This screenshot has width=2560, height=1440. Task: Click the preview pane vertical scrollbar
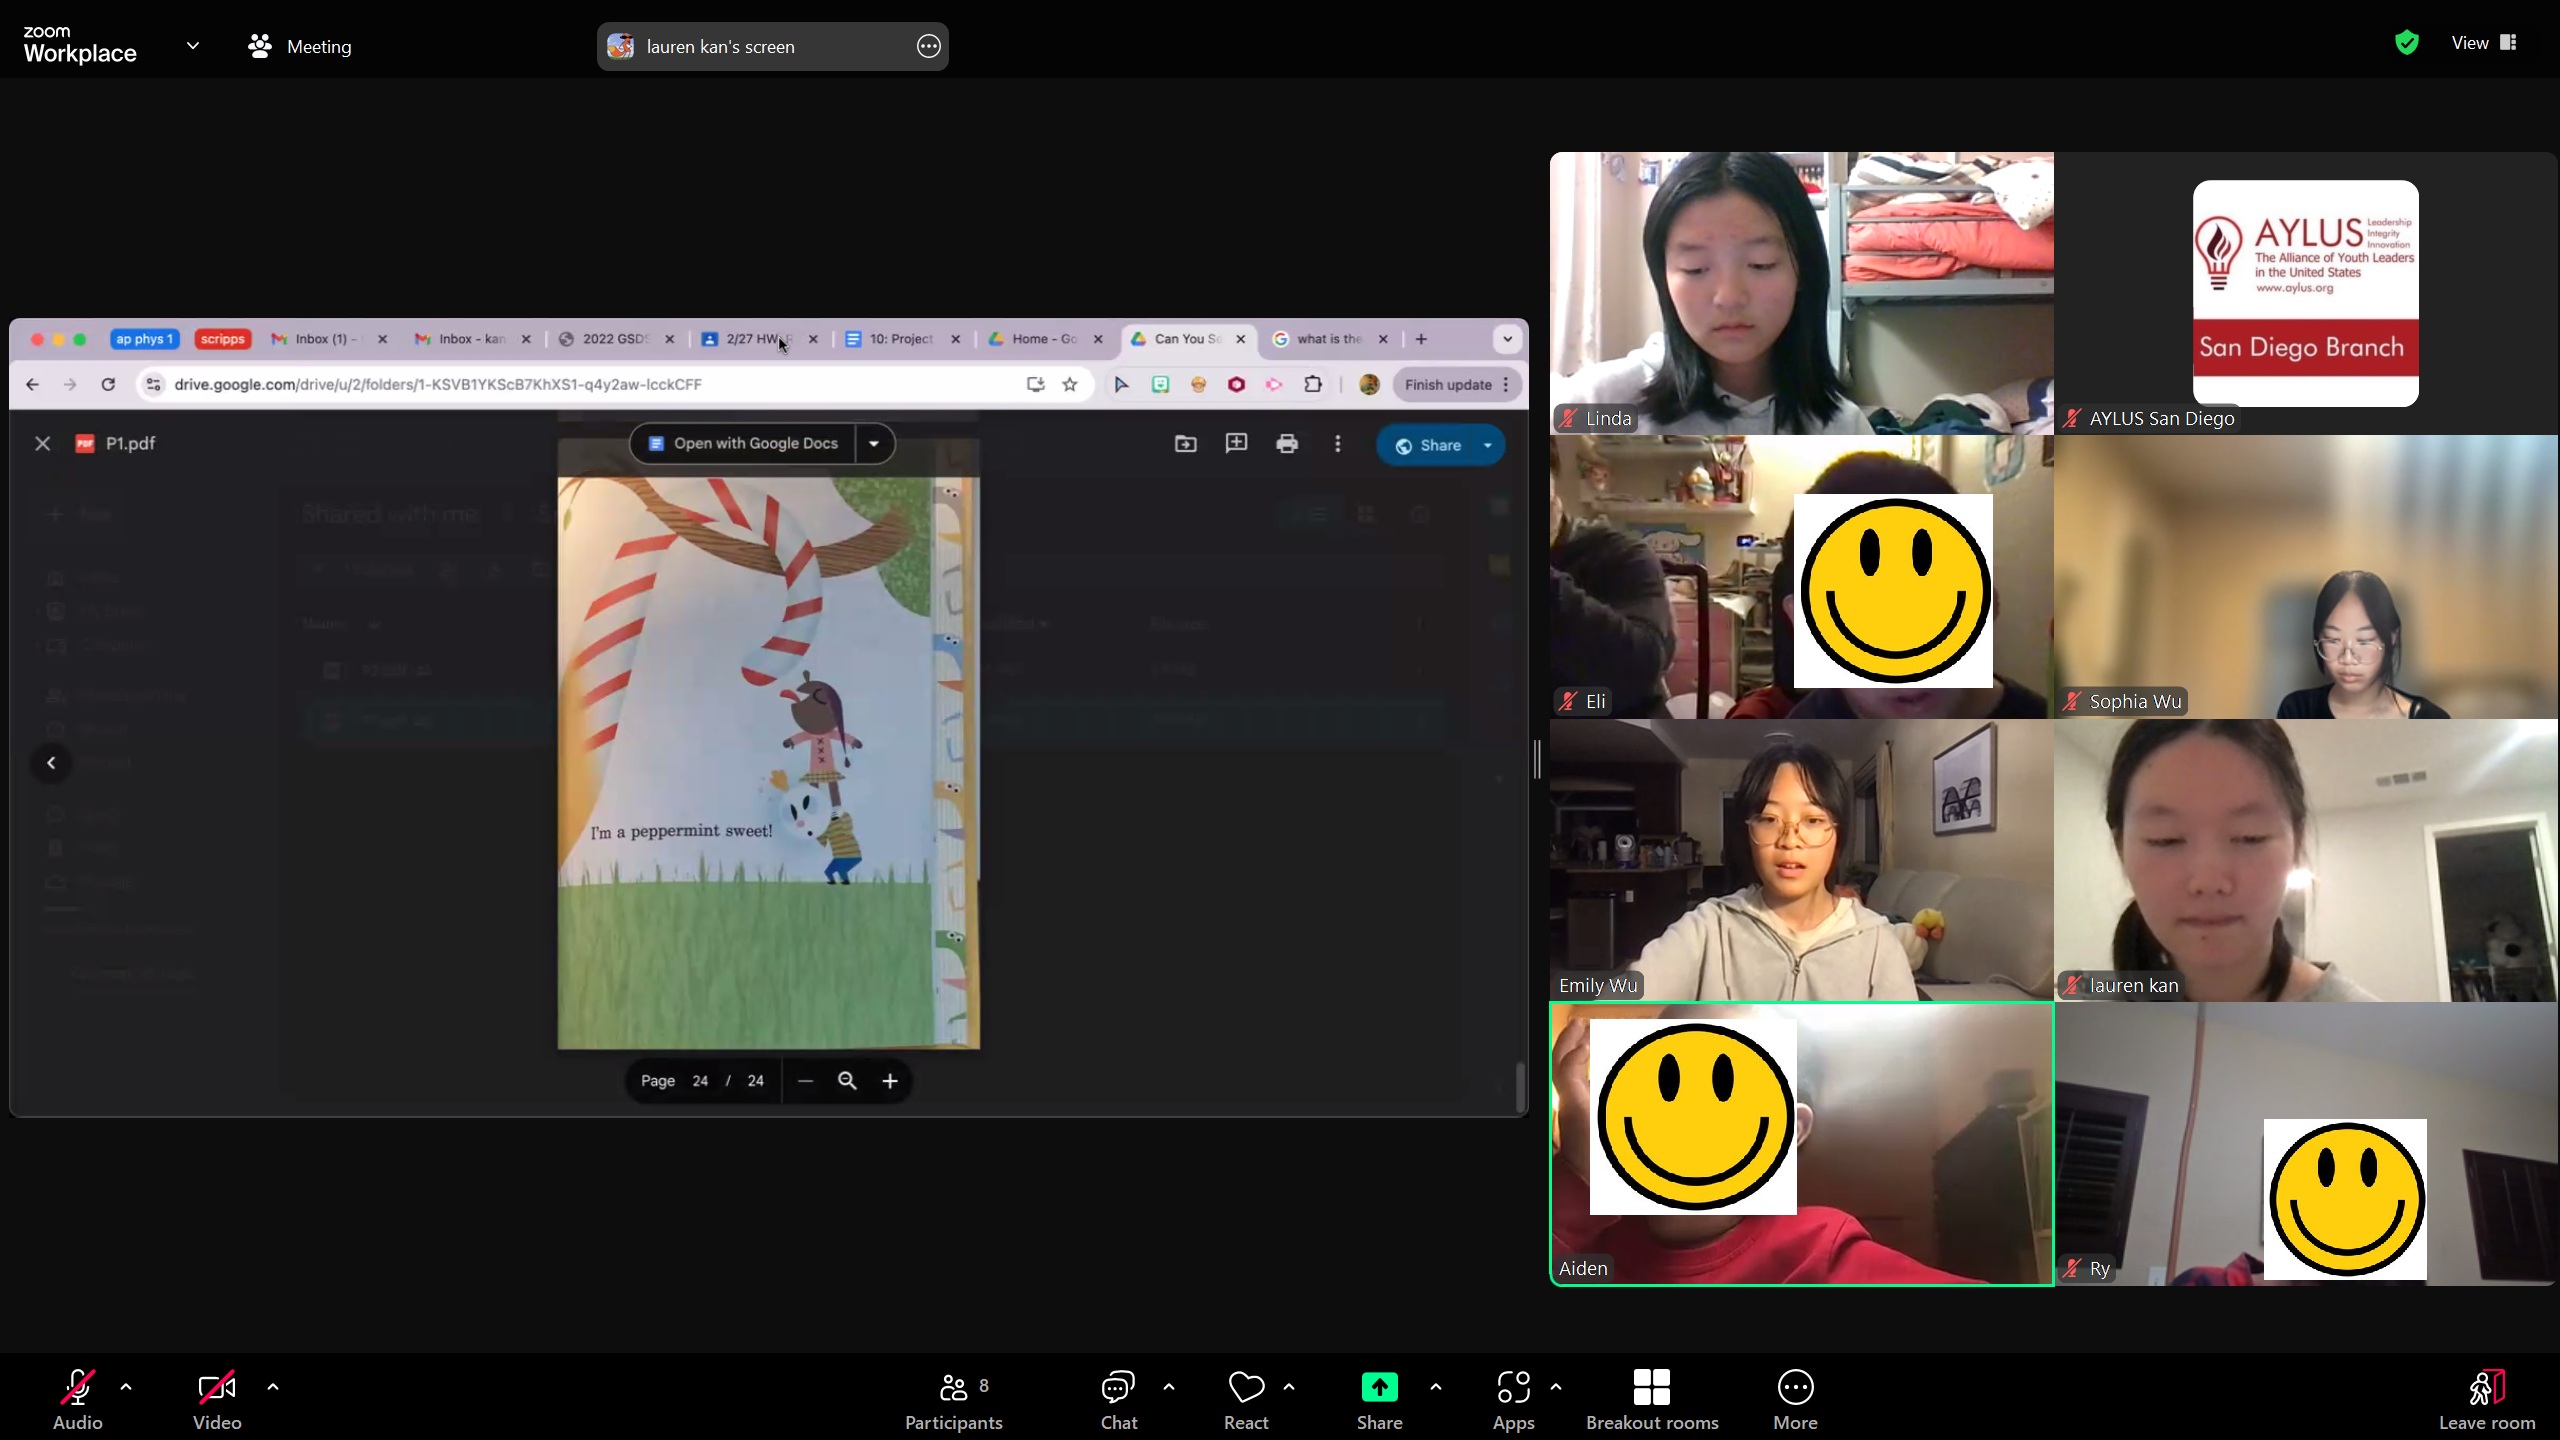(1520, 1086)
